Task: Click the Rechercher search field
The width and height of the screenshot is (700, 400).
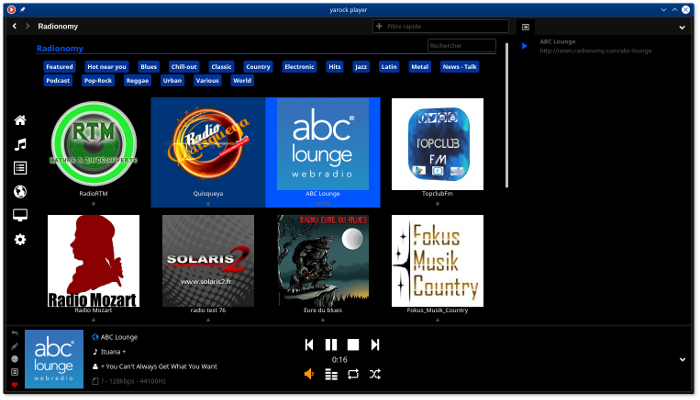Action: pos(462,46)
